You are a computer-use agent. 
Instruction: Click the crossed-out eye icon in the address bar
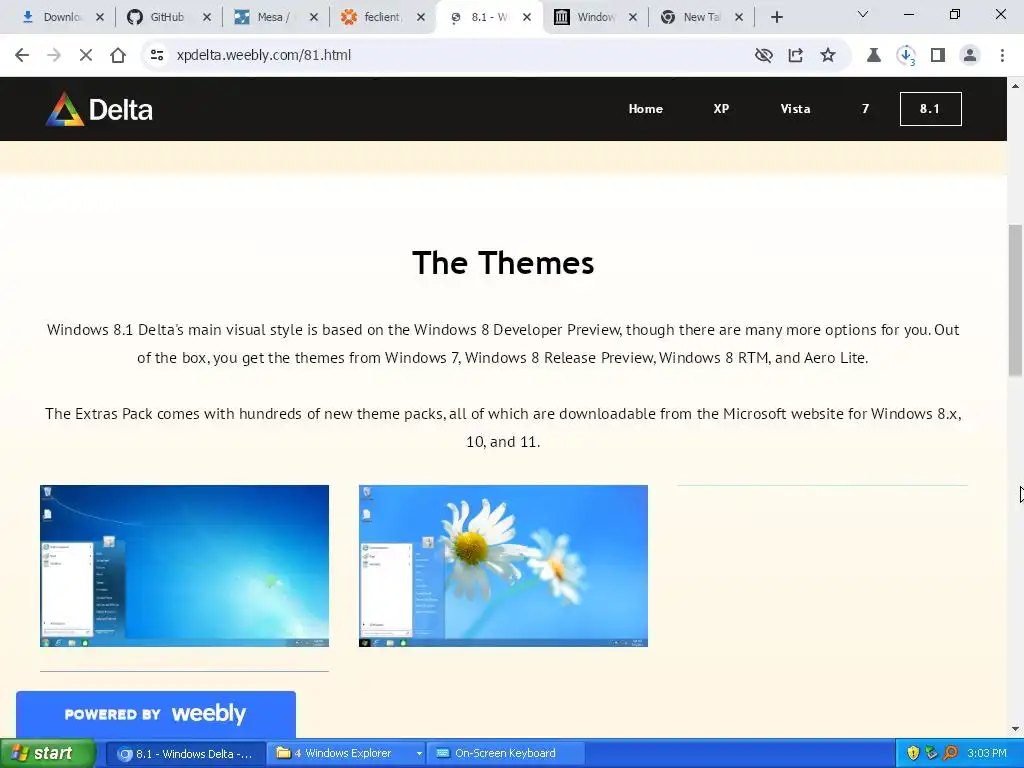(x=763, y=55)
